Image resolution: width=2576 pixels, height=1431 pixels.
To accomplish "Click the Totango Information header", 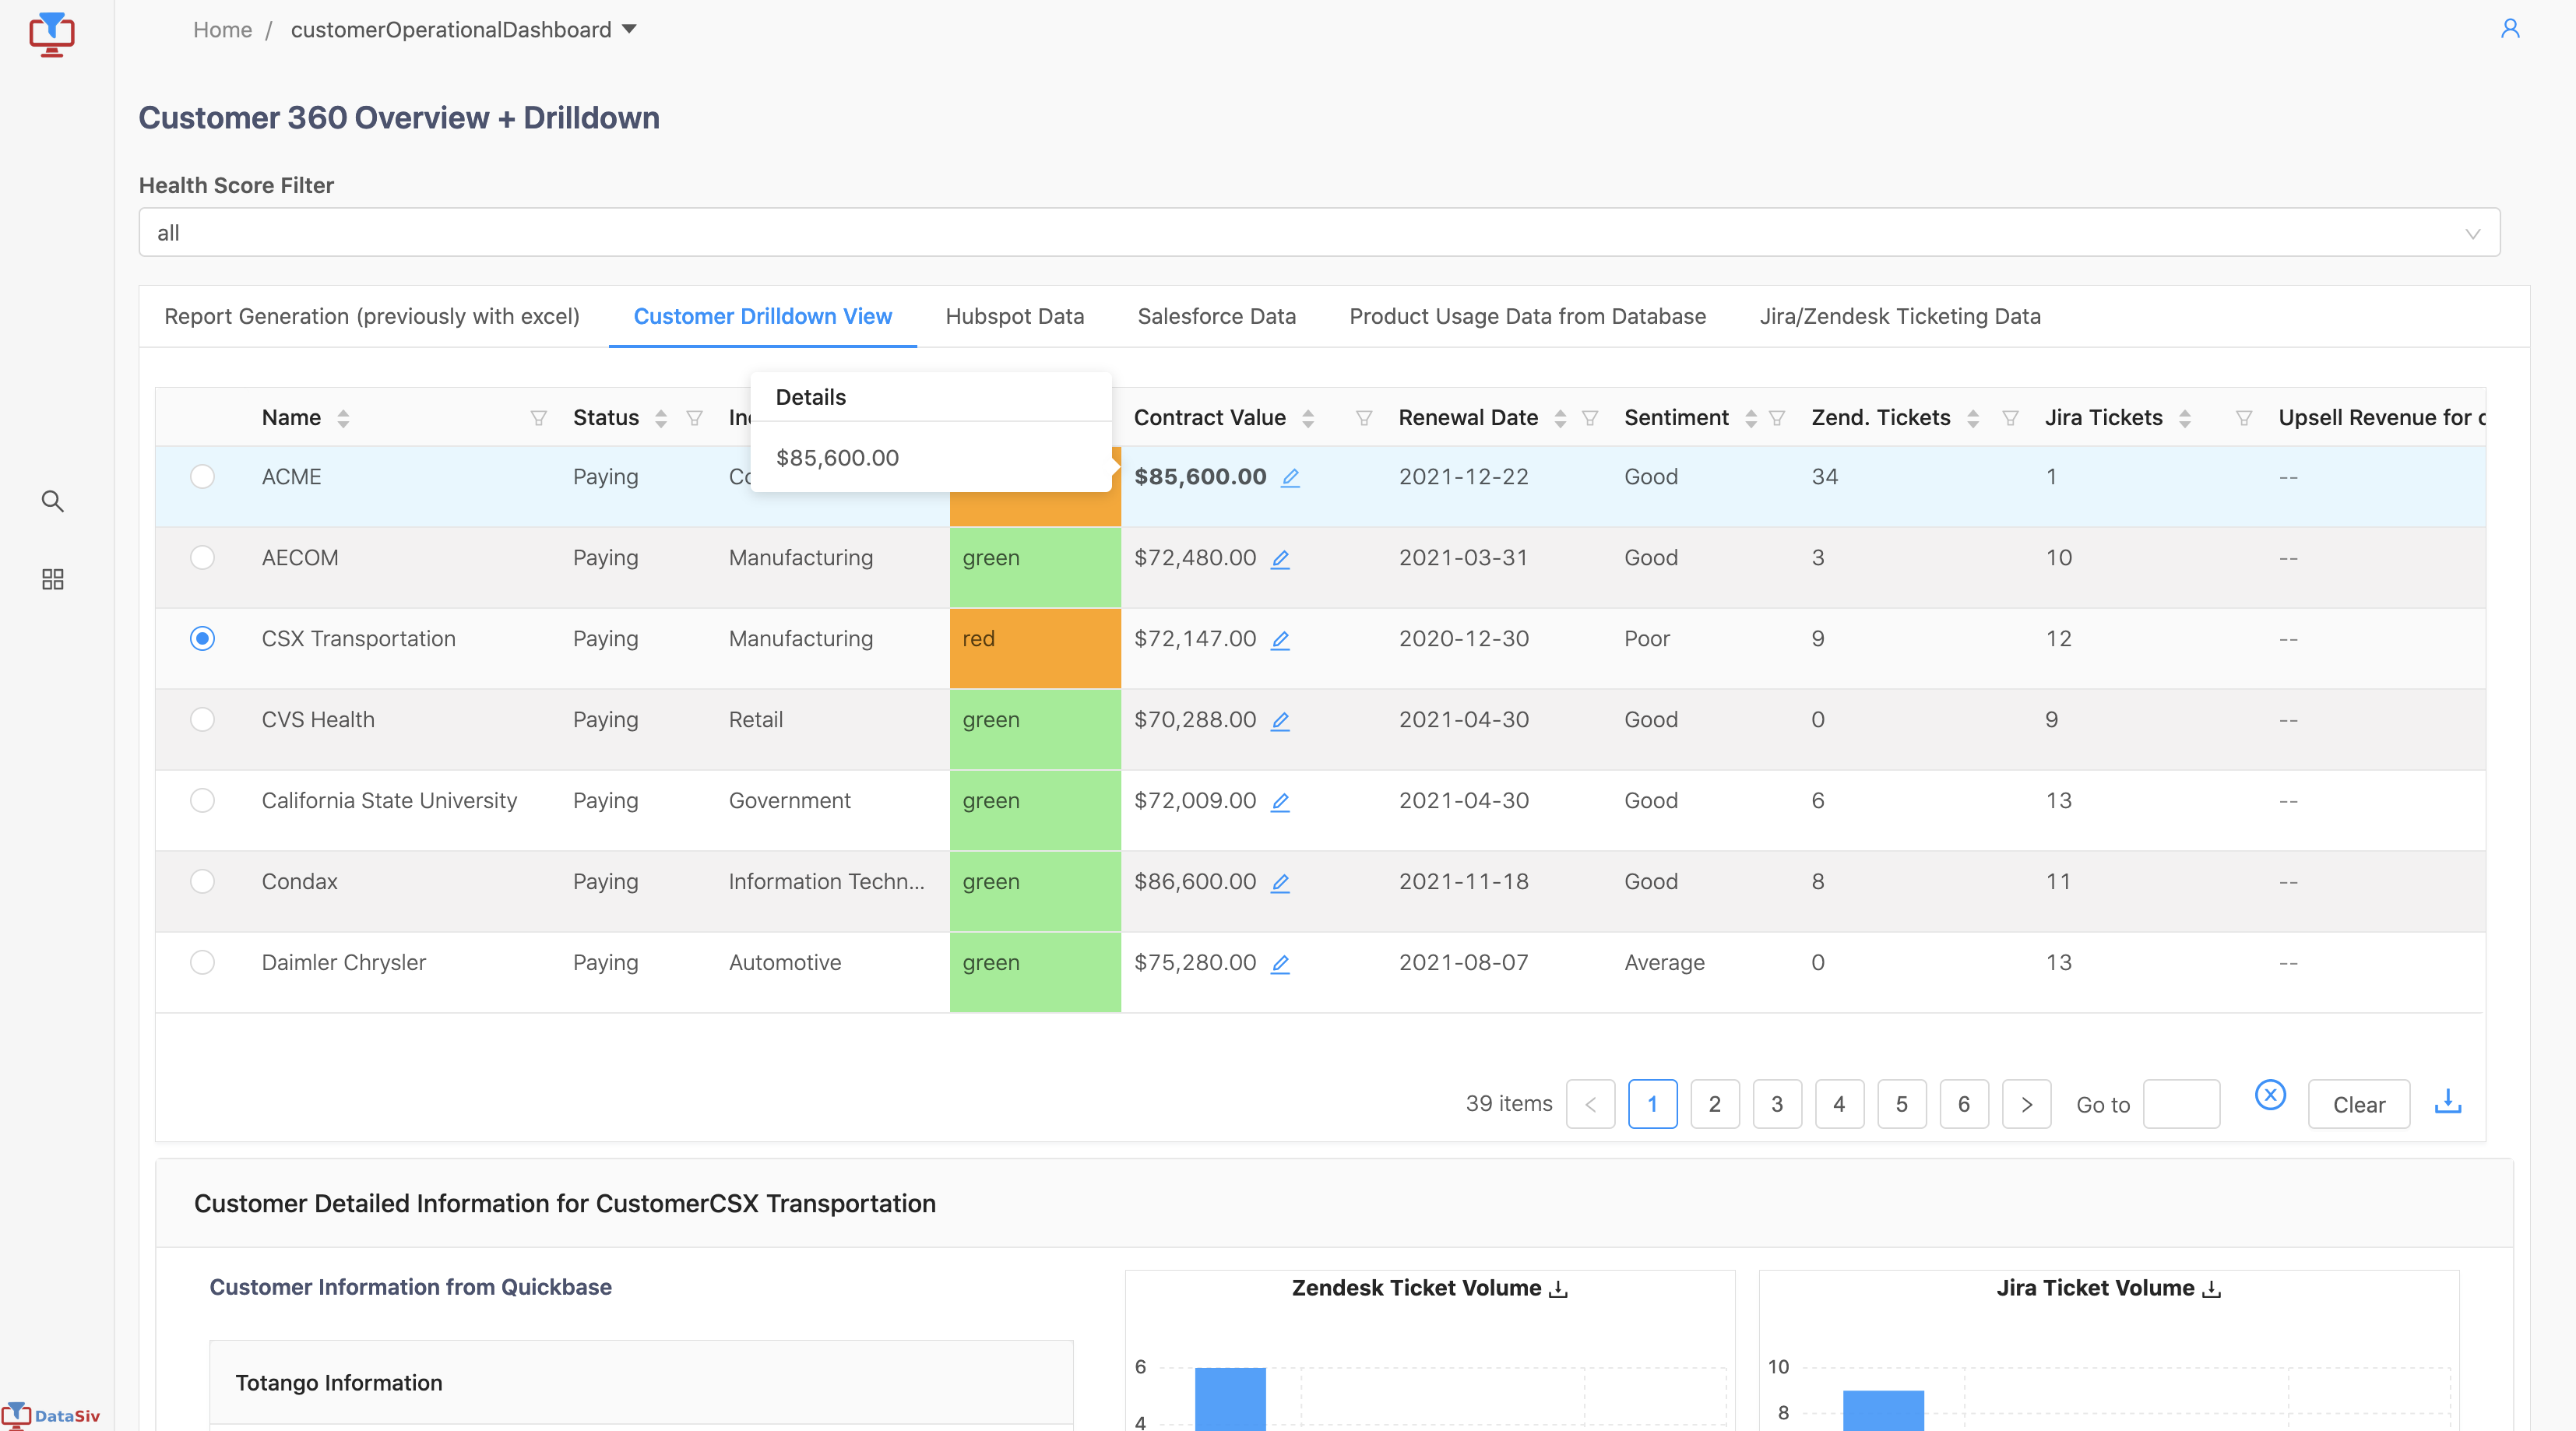I will click(641, 1383).
